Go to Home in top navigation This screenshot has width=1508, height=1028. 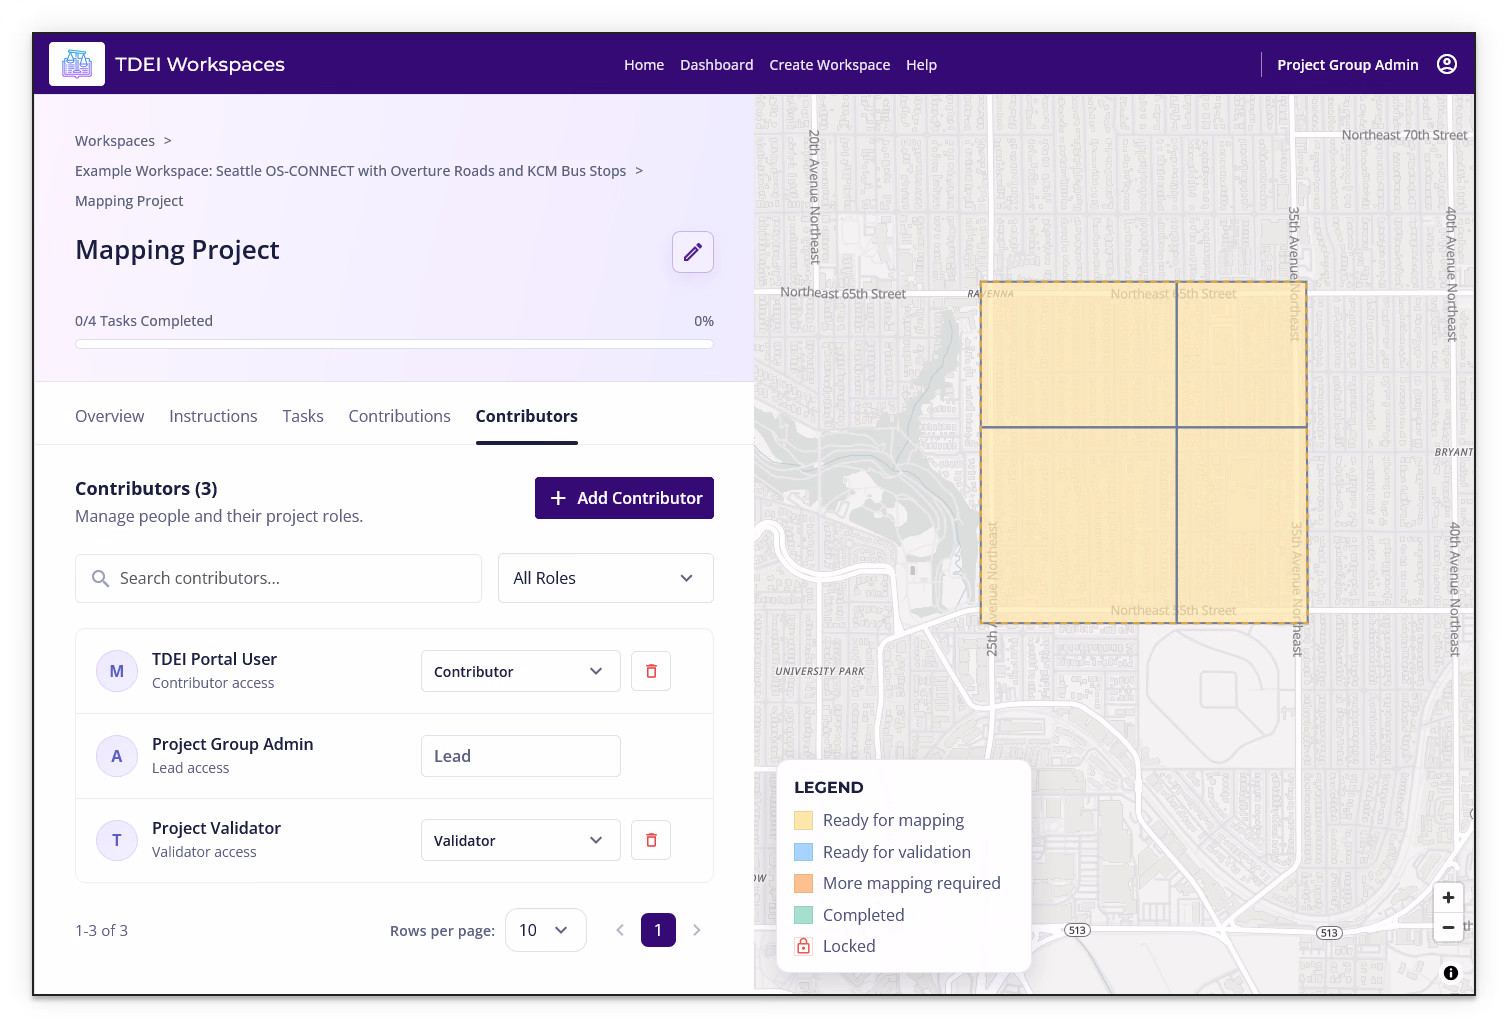click(644, 65)
